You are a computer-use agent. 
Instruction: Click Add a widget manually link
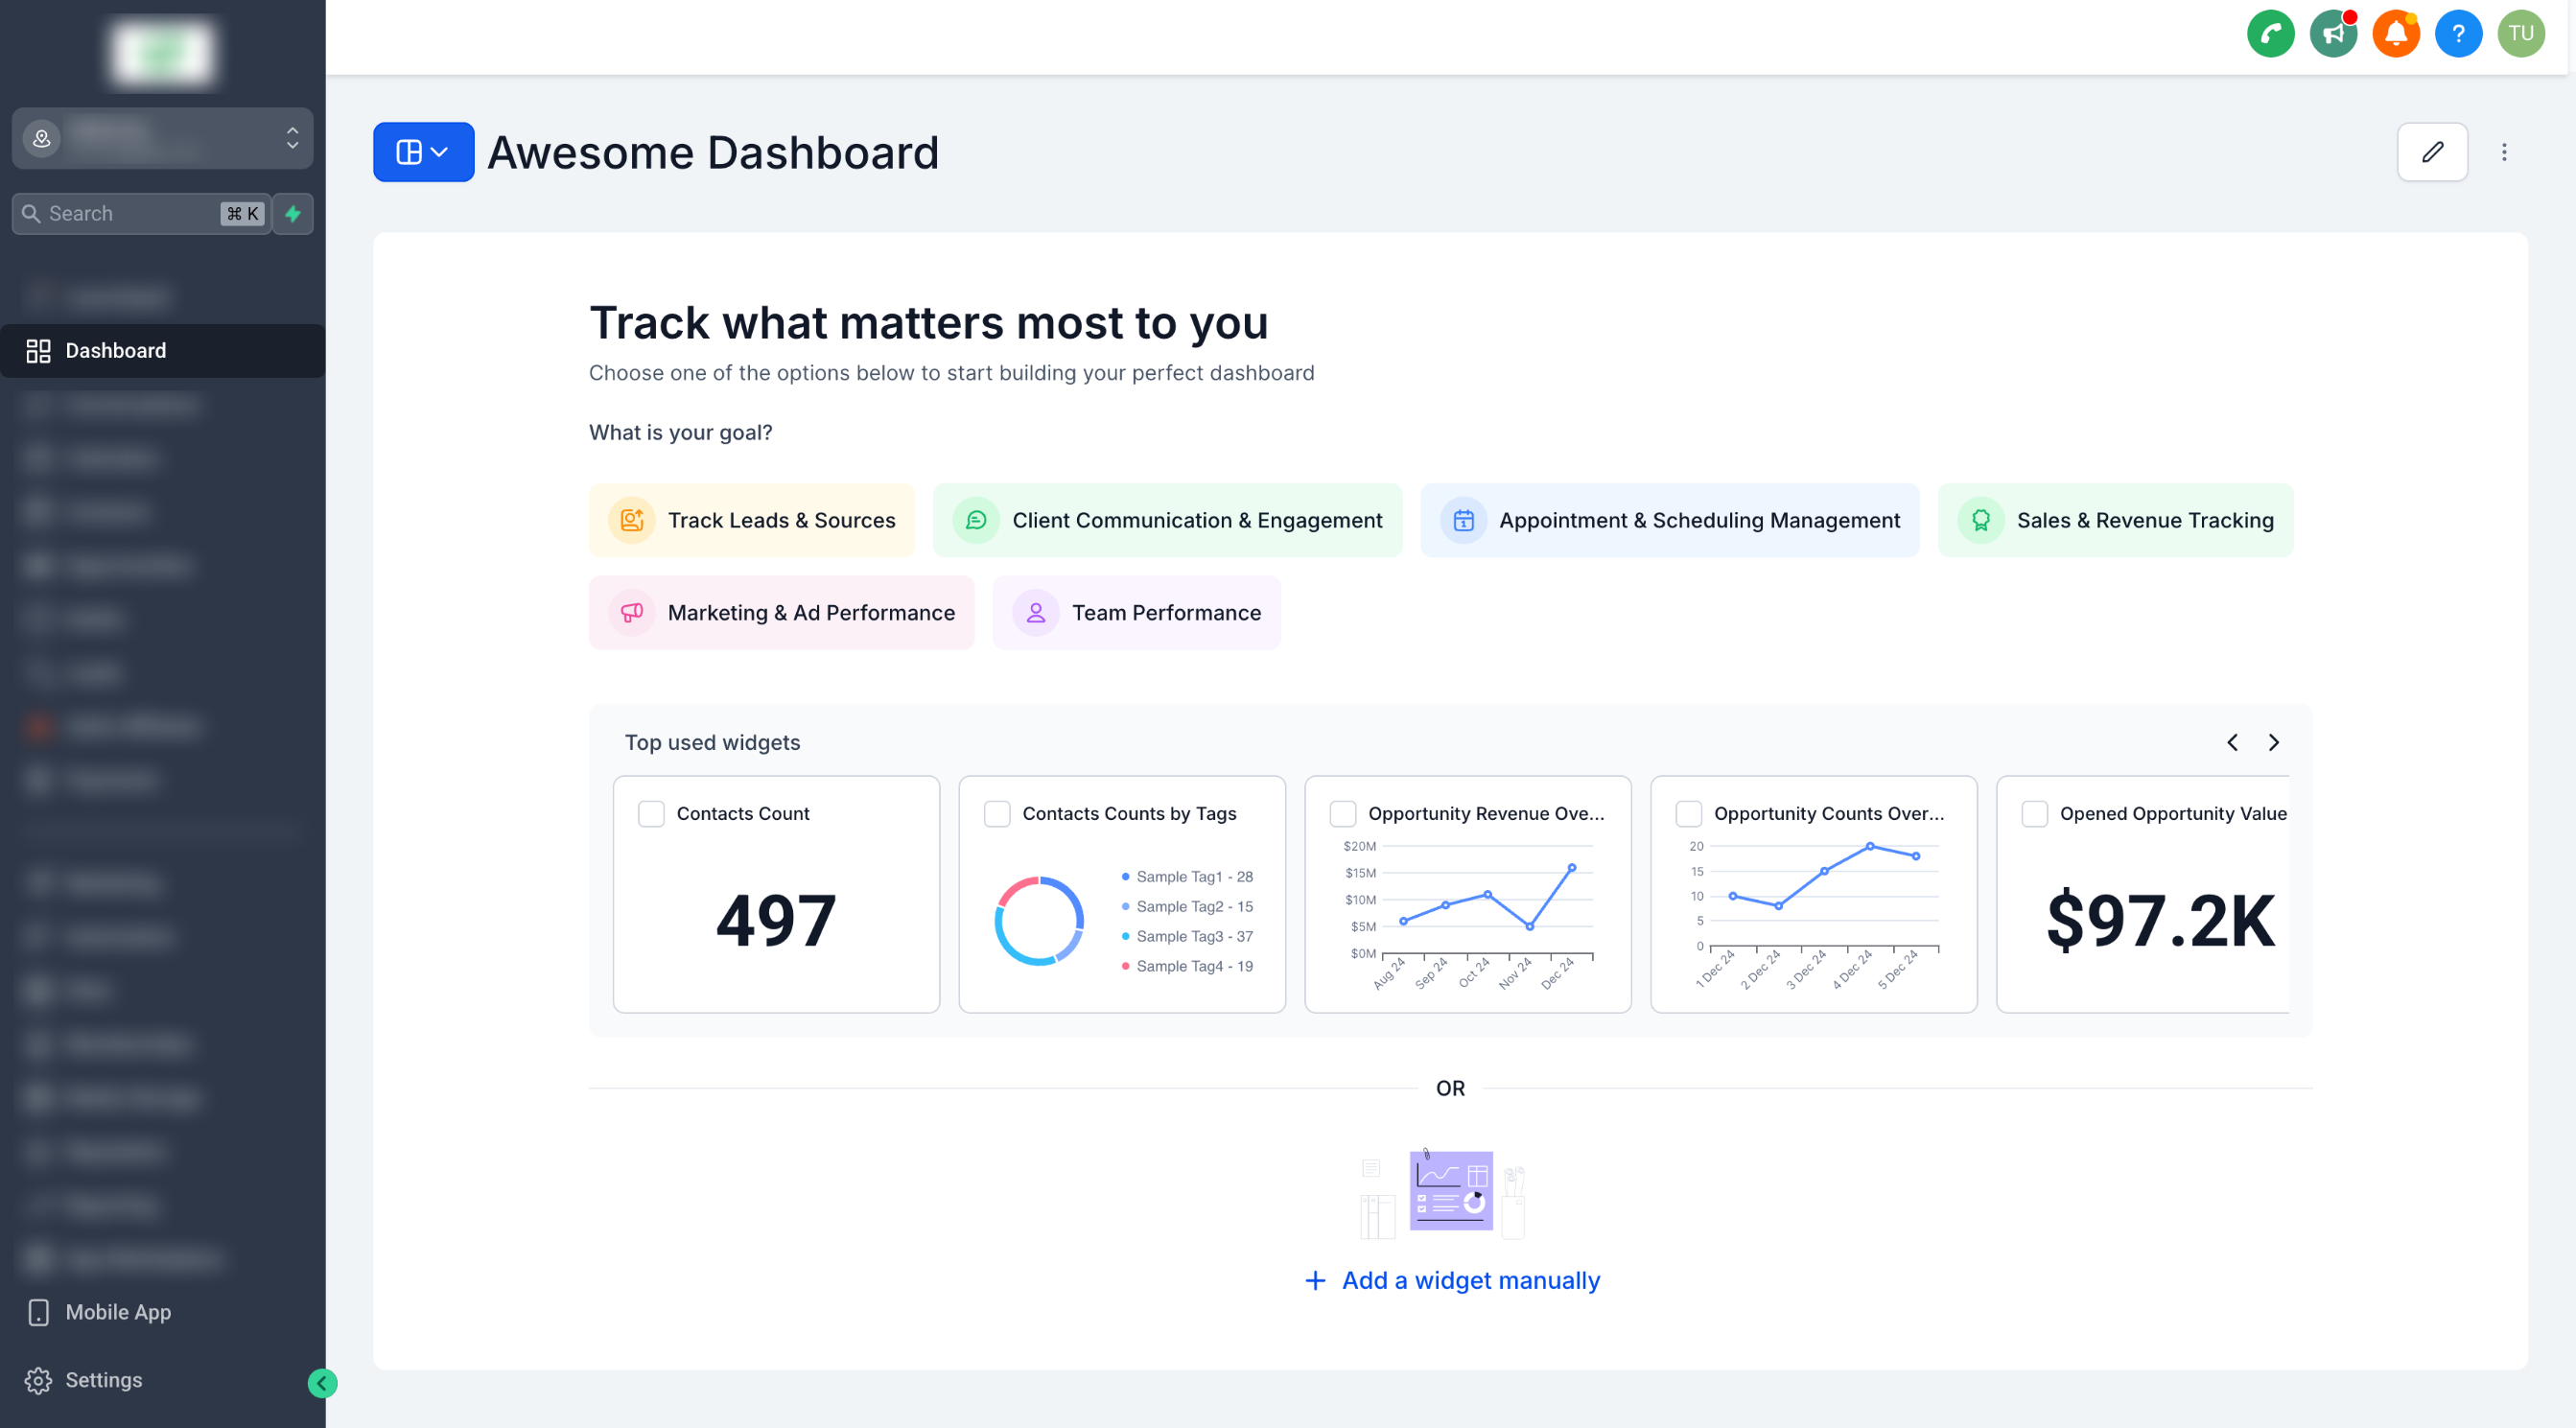[1452, 1281]
